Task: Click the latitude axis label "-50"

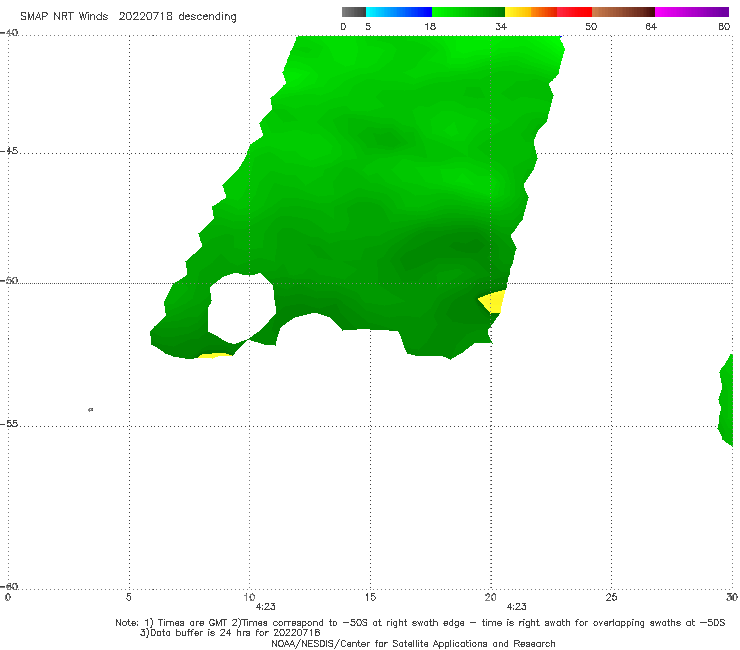Action: tap(9, 281)
